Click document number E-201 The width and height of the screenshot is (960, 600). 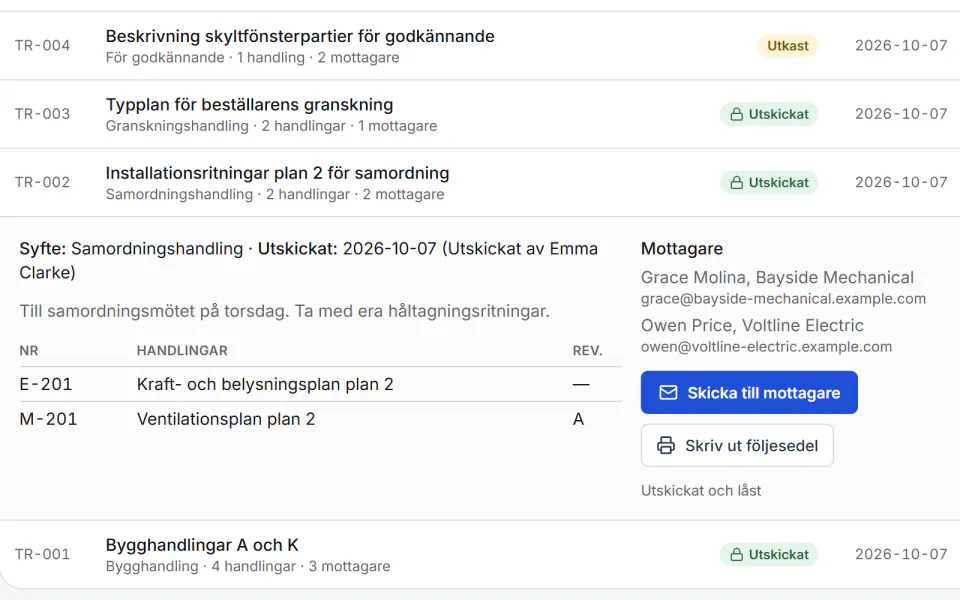[46, 384]
